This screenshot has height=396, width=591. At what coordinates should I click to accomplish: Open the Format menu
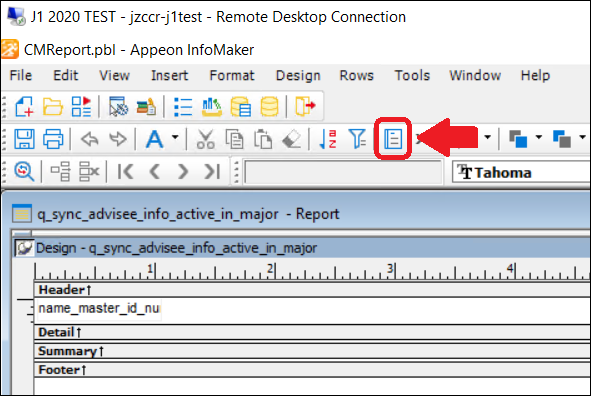(232, 75)
